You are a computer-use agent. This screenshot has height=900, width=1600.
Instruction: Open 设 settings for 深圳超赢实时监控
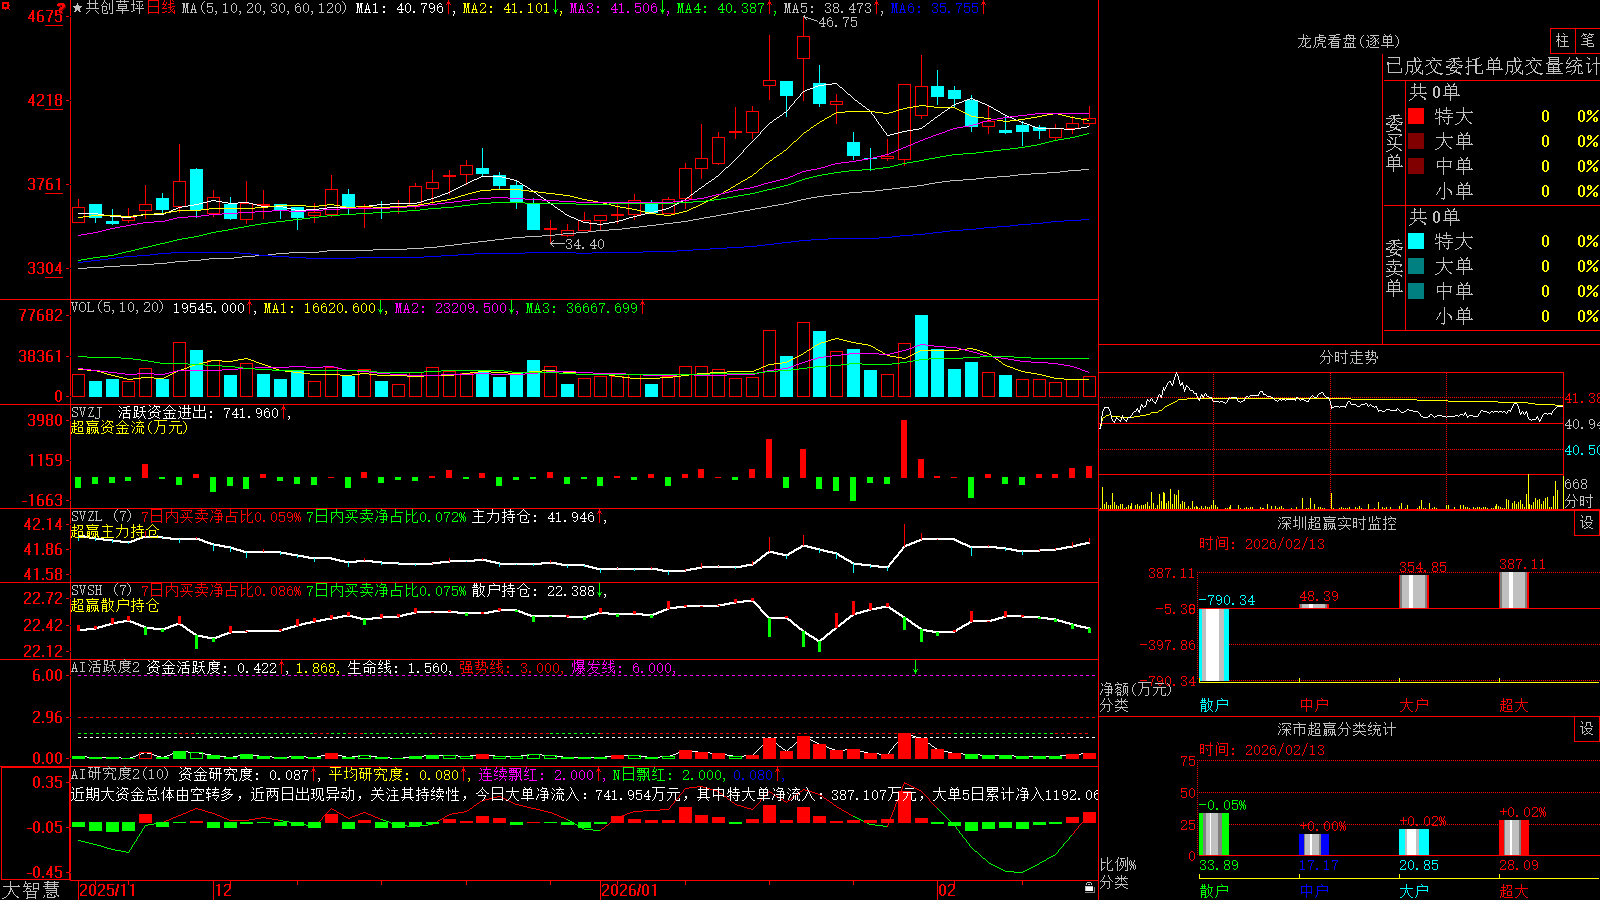tap(1586, 523)
